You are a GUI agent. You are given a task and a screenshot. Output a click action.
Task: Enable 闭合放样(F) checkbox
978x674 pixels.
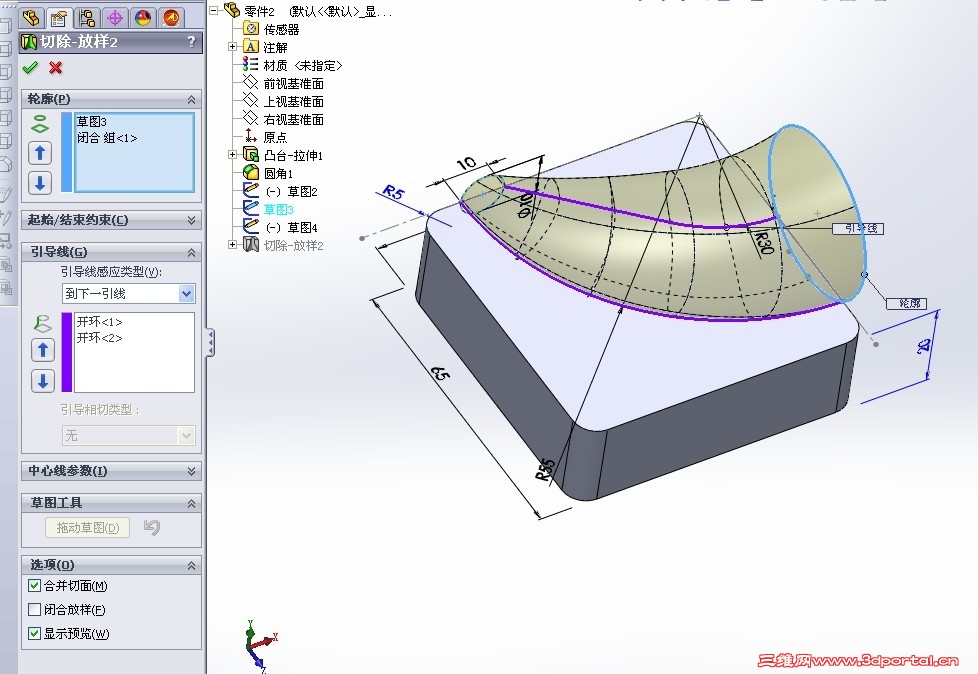point(35,609)
